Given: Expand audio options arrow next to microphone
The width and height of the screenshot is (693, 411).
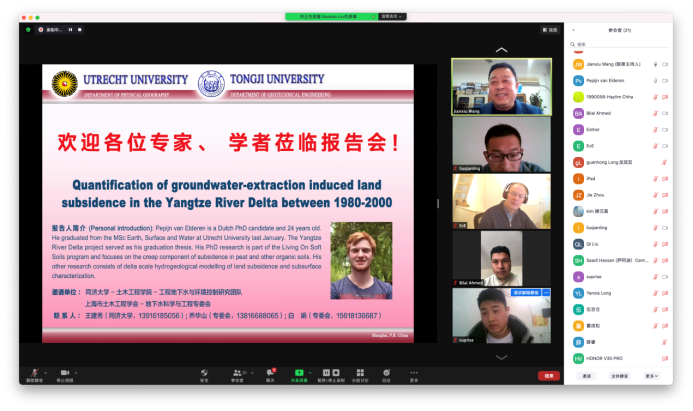Looking at the screenshot, I should pyautogui.click(x=46, y=373).
